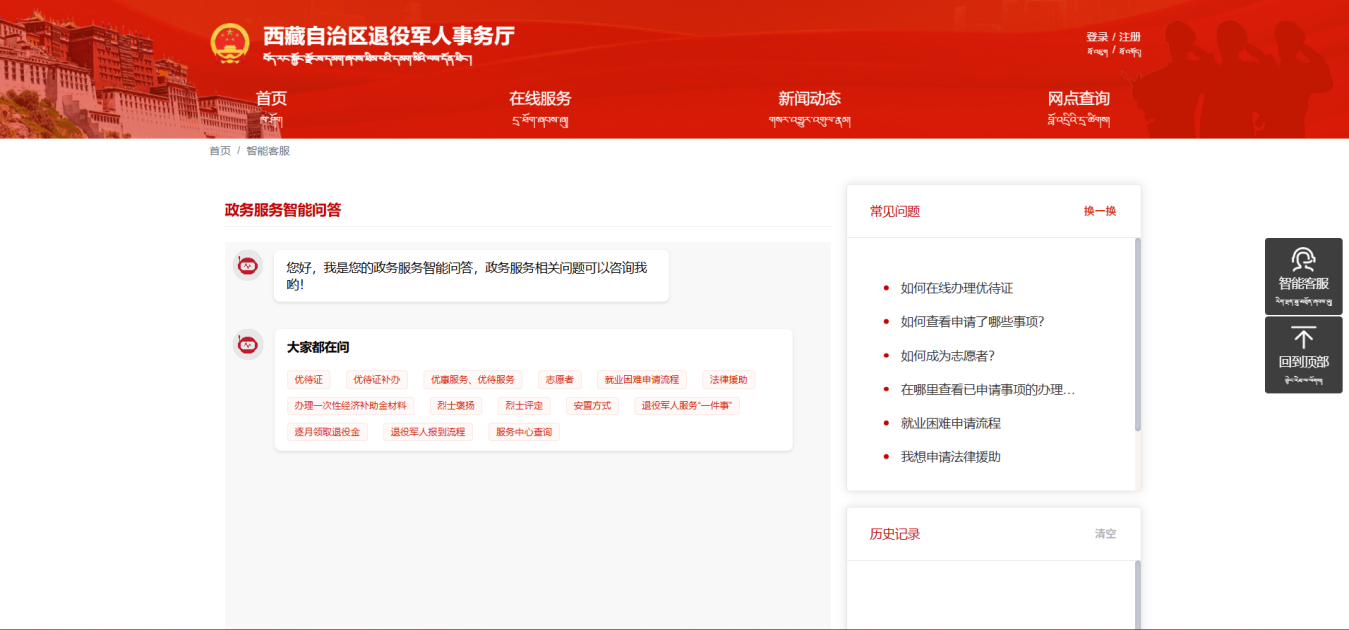
Task: Open 新闻动态 in the navigation bar
Action: click(x=809, y=99)
